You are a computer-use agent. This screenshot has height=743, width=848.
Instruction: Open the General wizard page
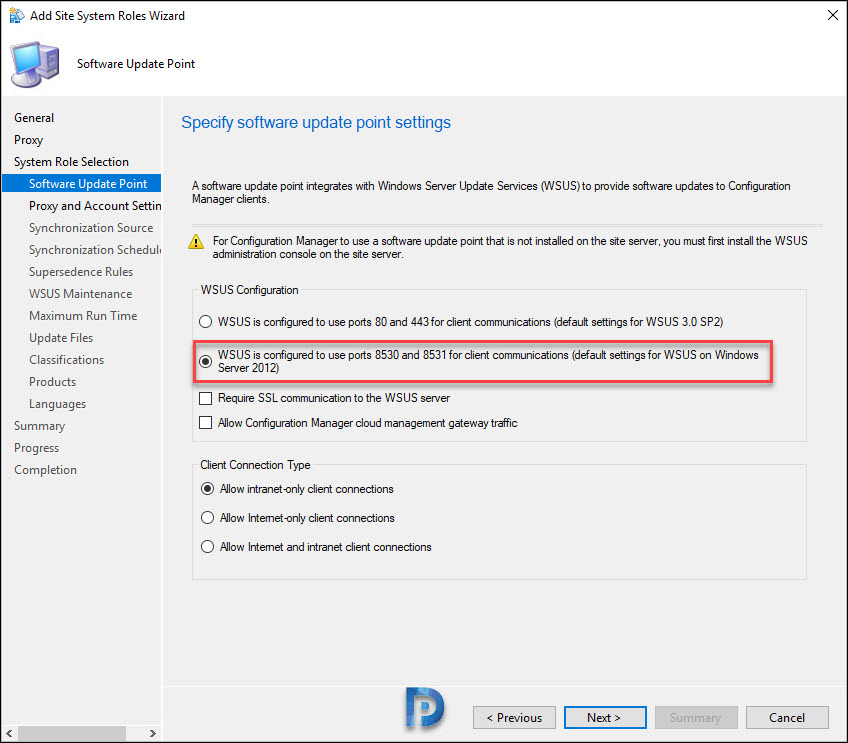(x=34, y=118)
